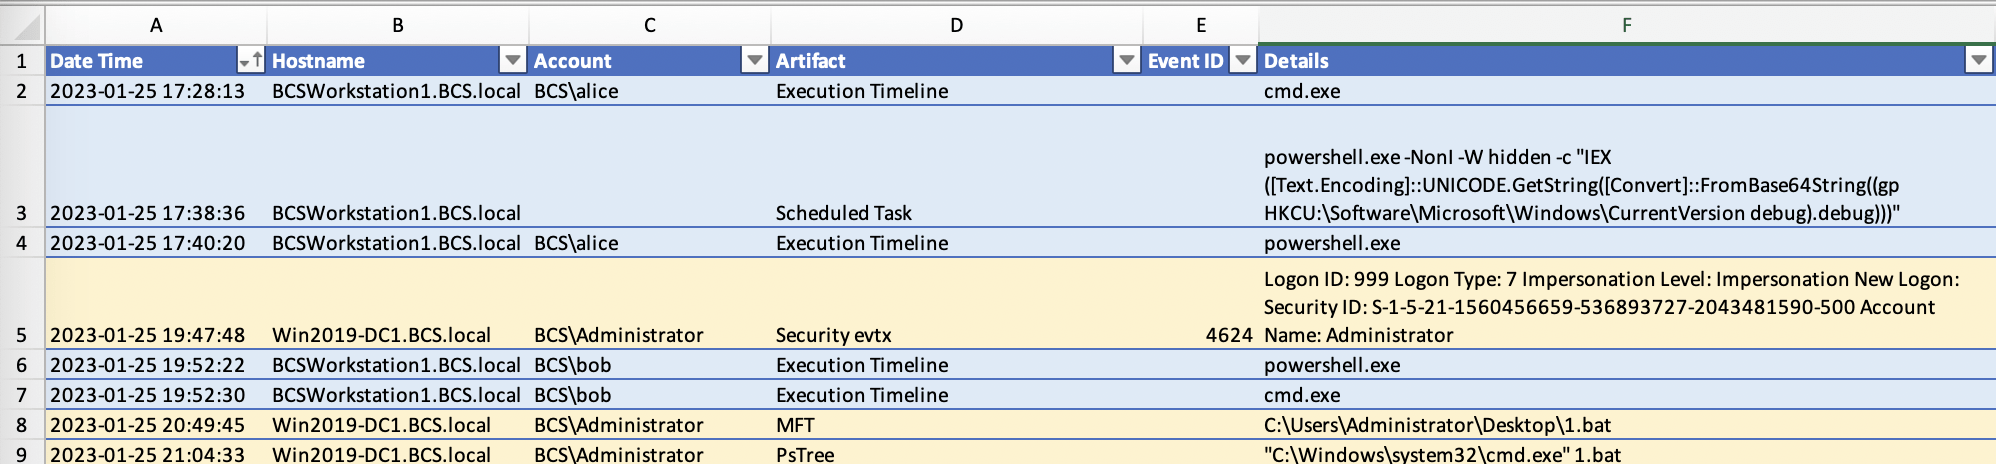The image size is (1996, 464).
Task: Open the Hostname filter dropdown
Action: click(512, 61)
